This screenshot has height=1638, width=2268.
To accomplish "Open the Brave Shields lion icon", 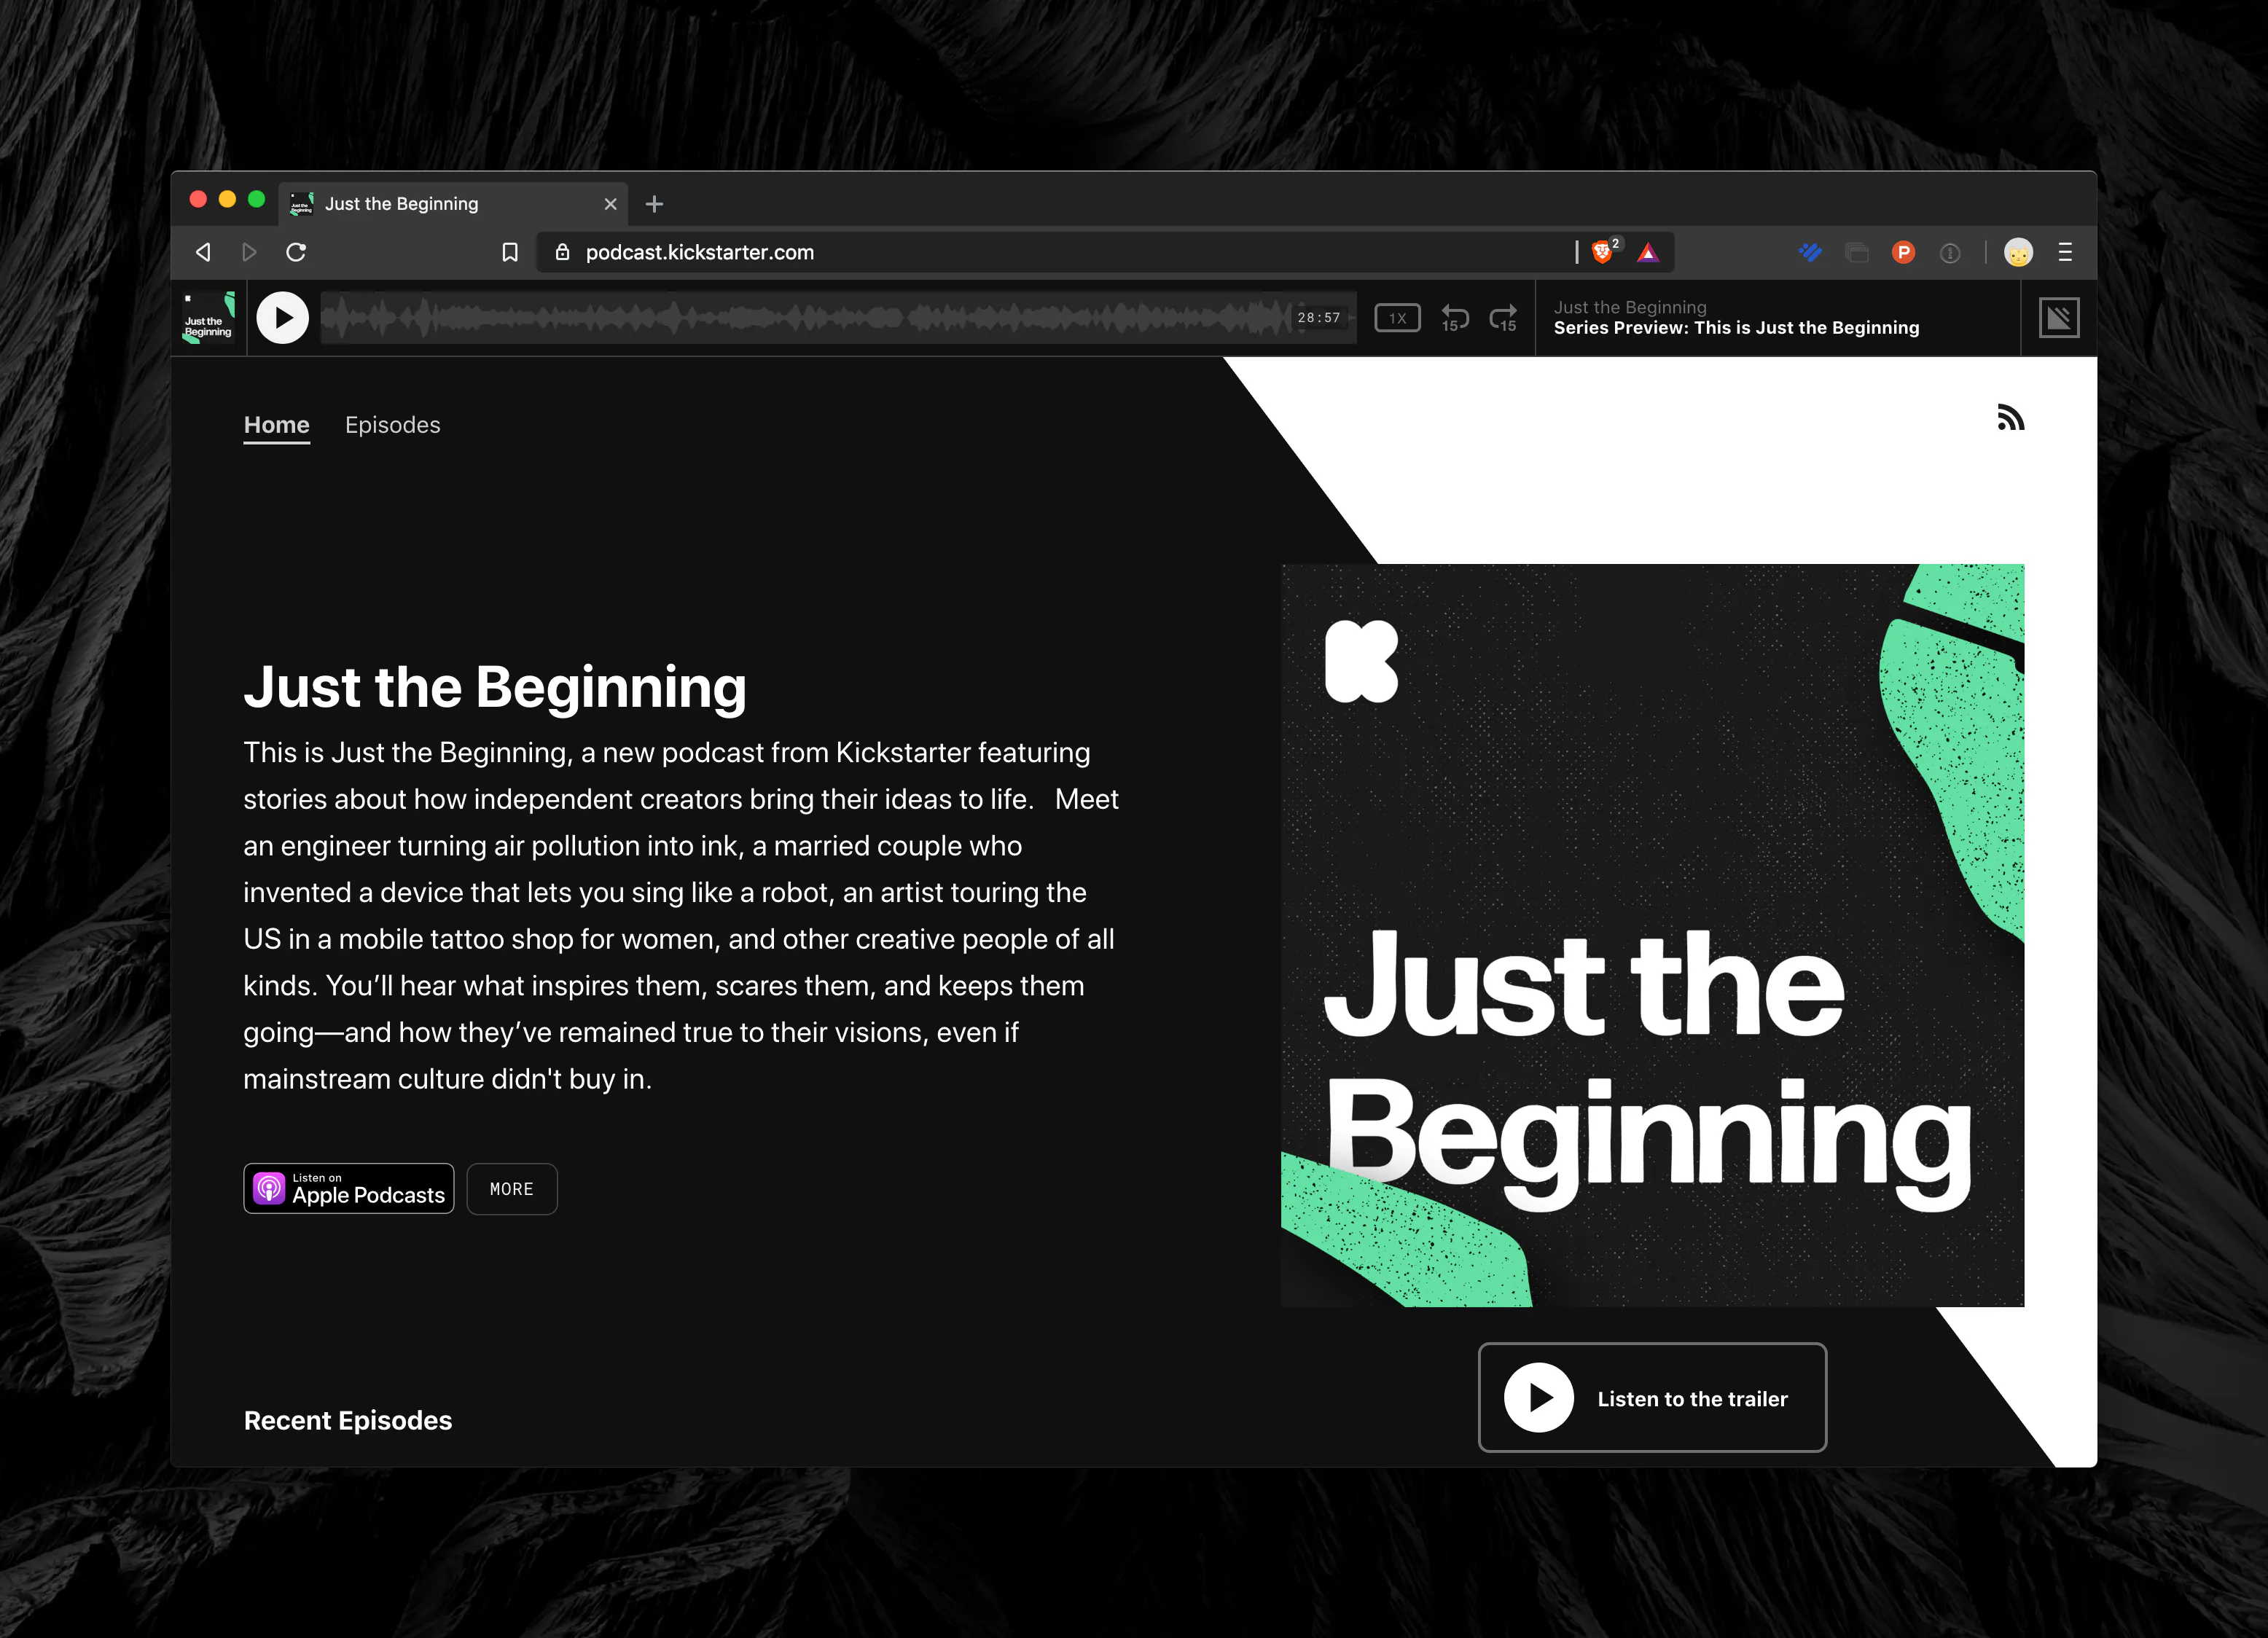I will 1603,252.
